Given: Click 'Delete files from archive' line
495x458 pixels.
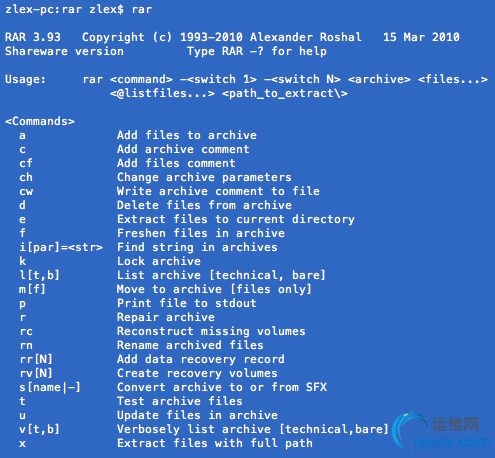Looking at the screenshot, I should 204,205.
